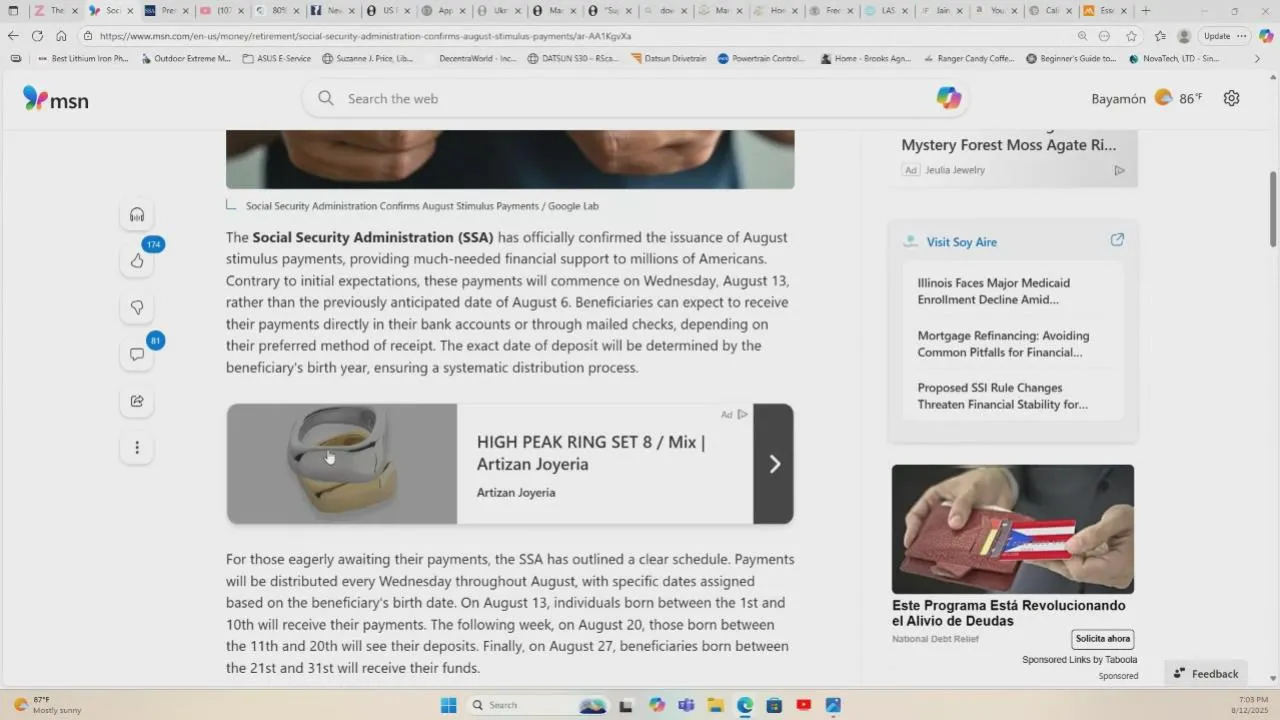Open Edge three-dot menu beside Update
Screen dimensions: 1280x720
coord(1242,36)
